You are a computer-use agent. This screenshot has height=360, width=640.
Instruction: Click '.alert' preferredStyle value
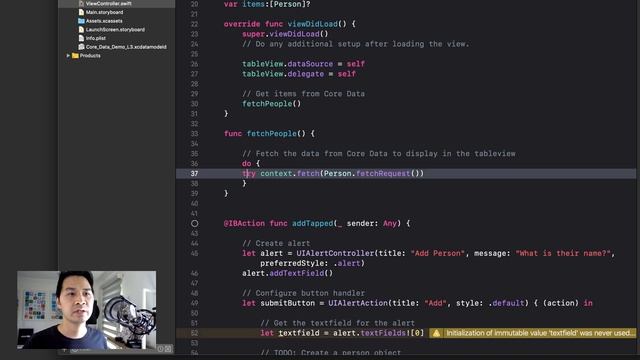click(347, 263)
